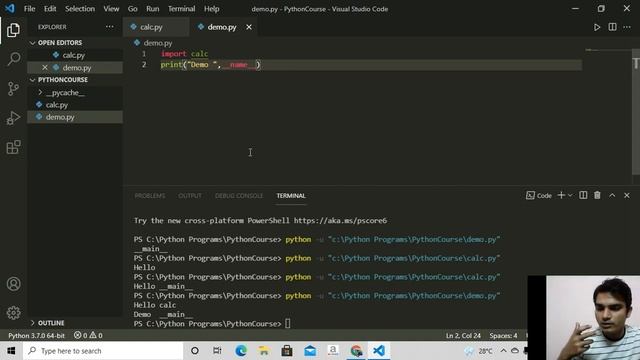Split the terminal panel
Image resolution: width=640 pixels, height=360 pixels.
[x=583, y=196]
